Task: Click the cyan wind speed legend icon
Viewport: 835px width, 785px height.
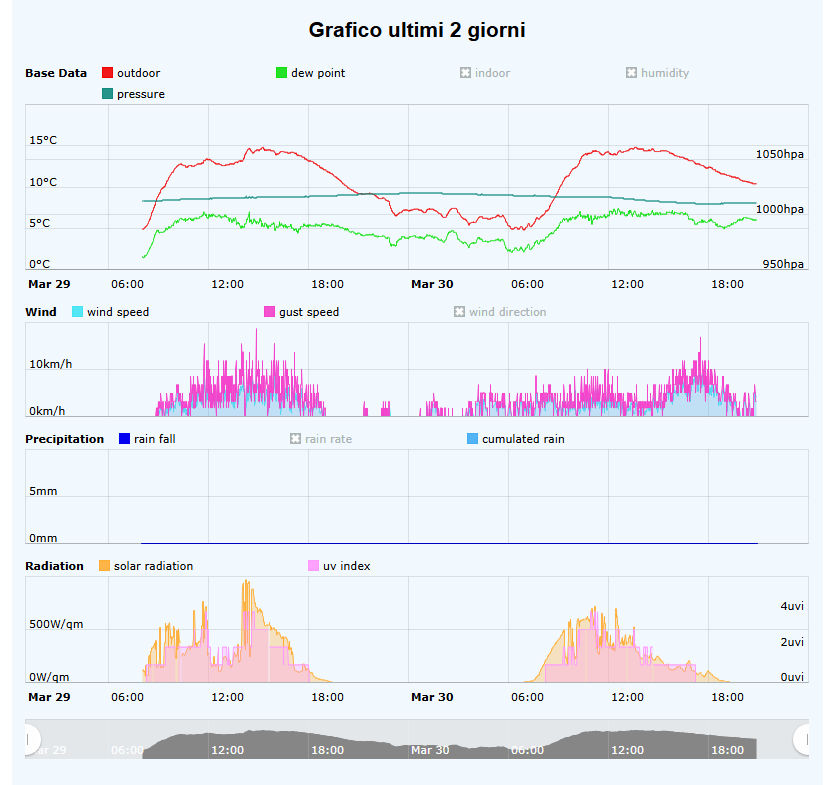Action: (78, 312)
